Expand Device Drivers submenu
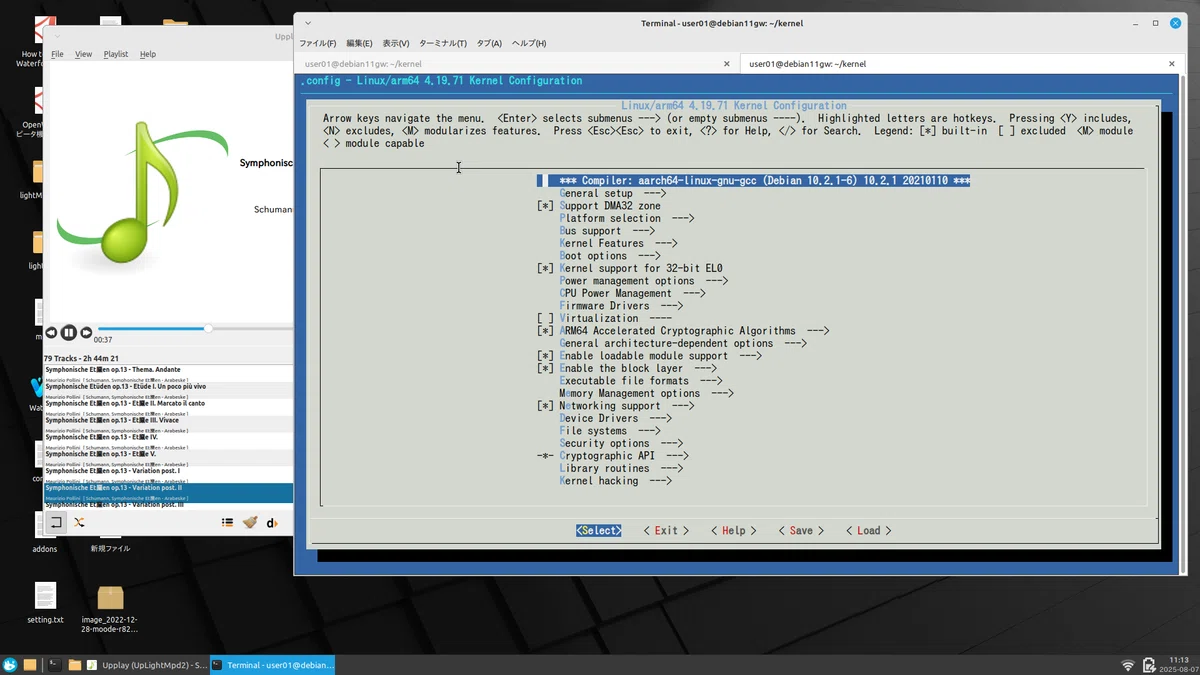The width and height of the screenshot is (1200, 675). click(x=616, y=418)
